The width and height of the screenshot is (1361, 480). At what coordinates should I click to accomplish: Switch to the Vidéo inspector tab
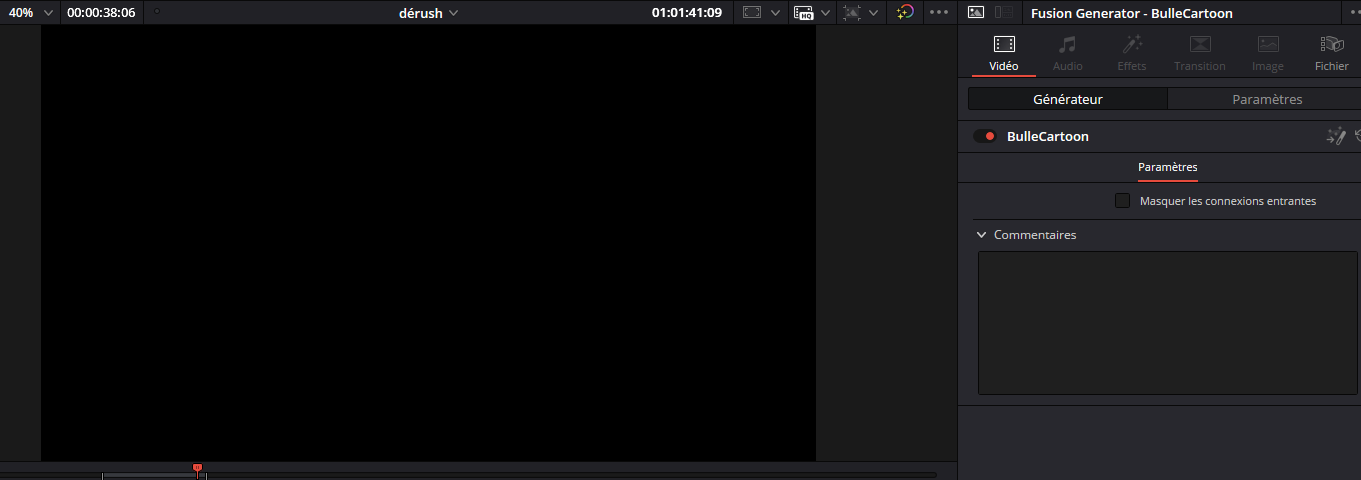1004,54
